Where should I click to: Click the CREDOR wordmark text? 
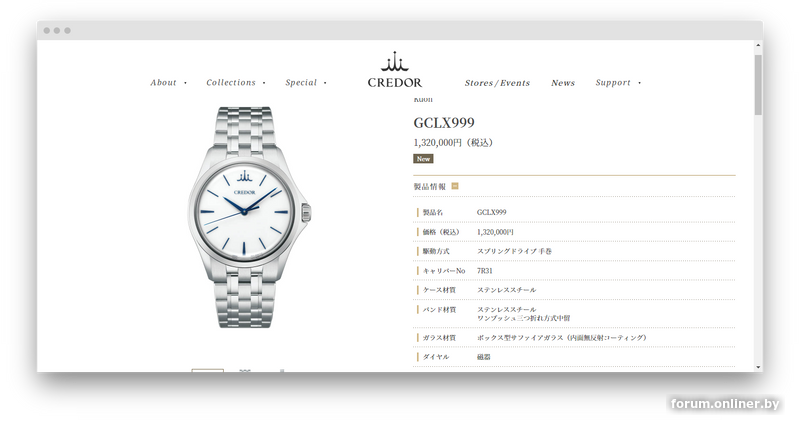395,83
